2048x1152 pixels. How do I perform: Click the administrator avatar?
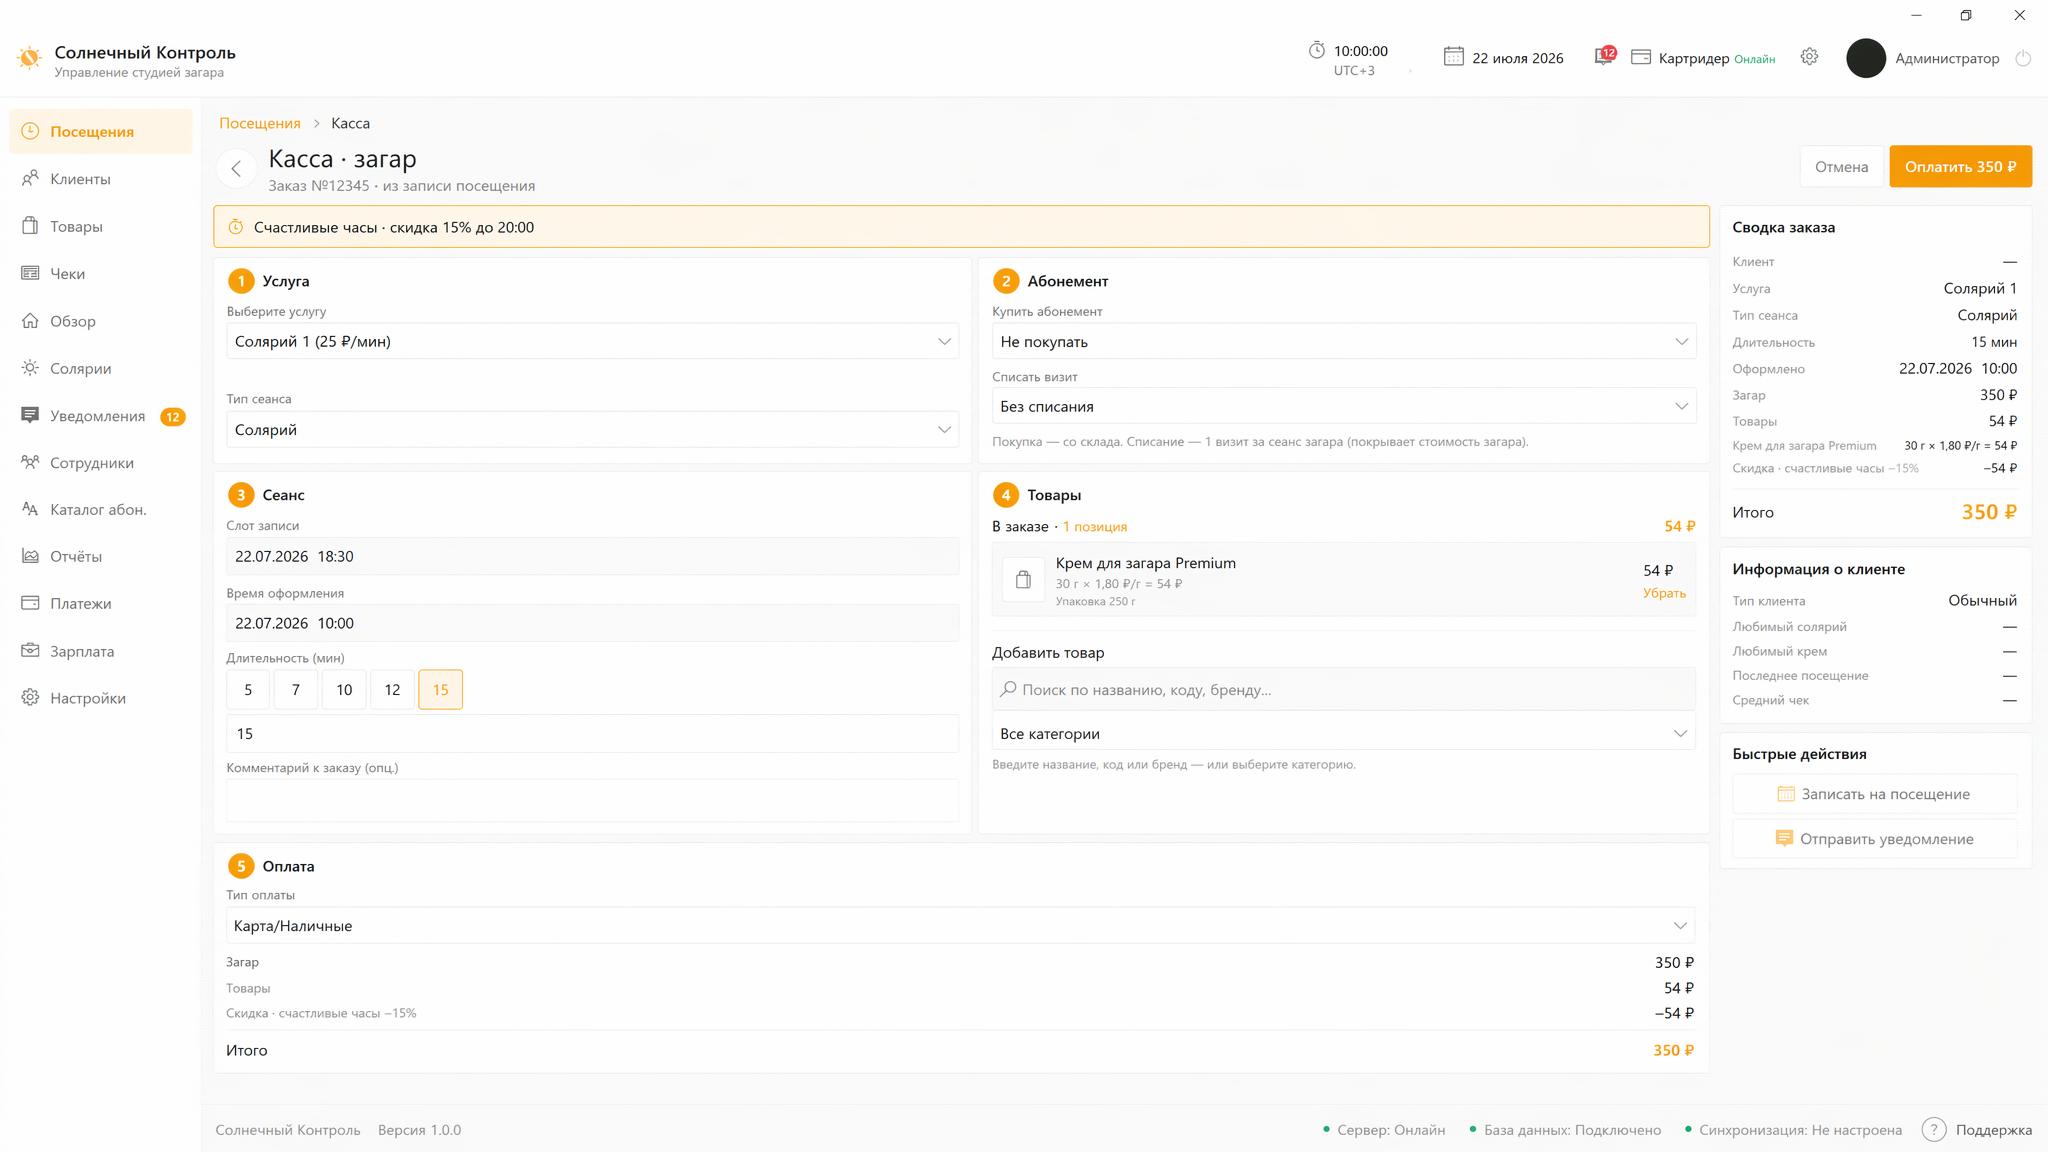click(x=1865, y=58)
